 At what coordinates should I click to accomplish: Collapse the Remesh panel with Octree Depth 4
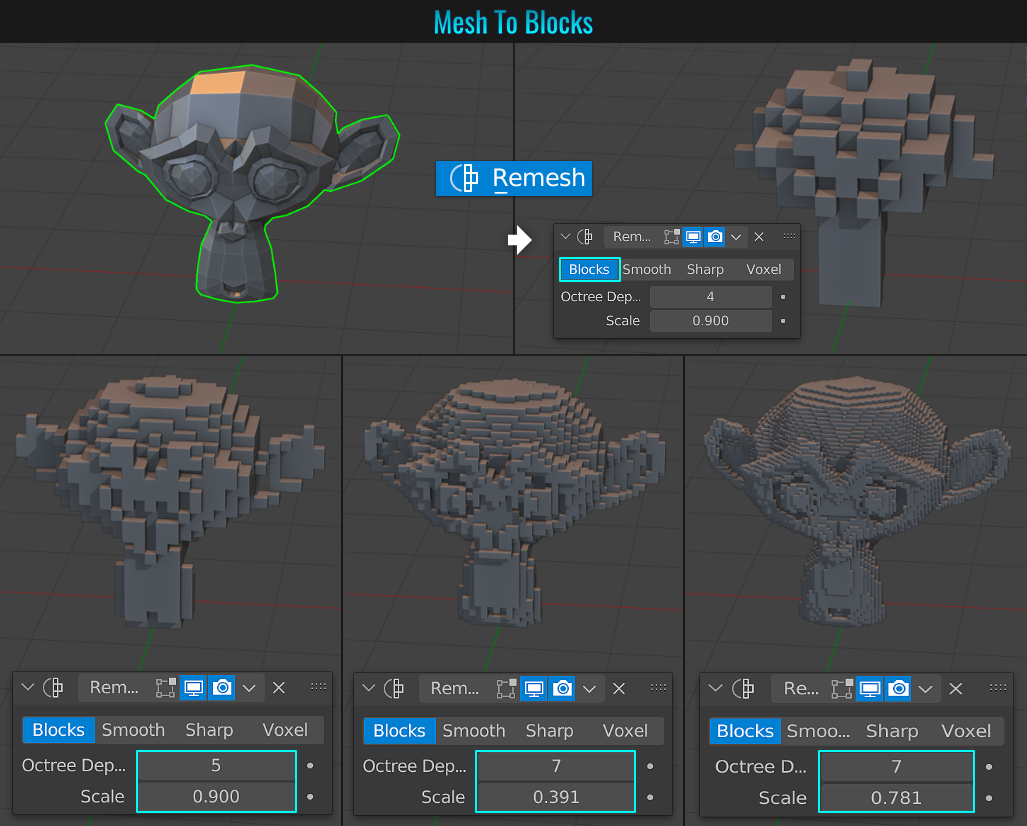565,236
